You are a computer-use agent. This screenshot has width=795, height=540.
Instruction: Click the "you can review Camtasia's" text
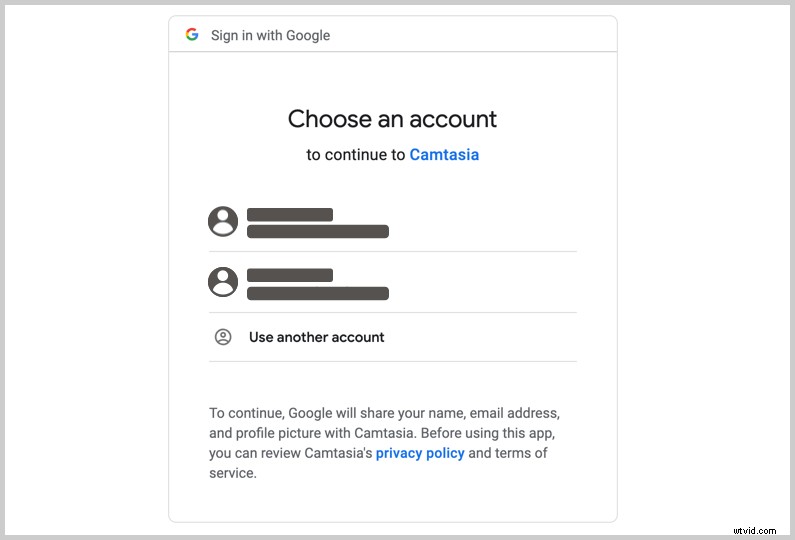[x=291, y=453]
